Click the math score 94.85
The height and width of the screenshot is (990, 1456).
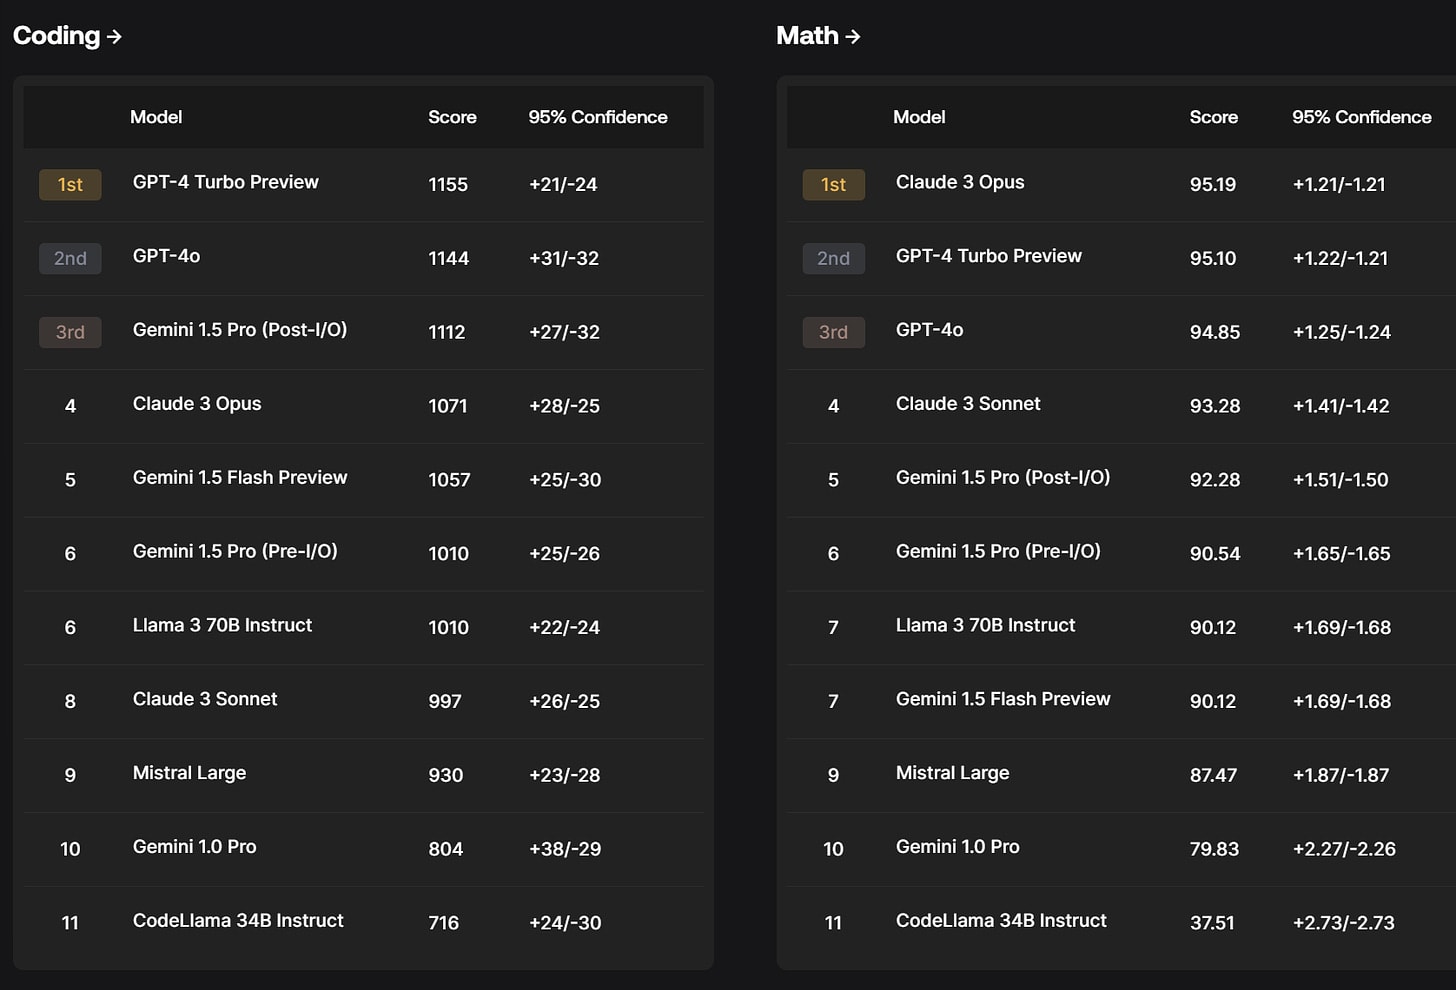1215,333
